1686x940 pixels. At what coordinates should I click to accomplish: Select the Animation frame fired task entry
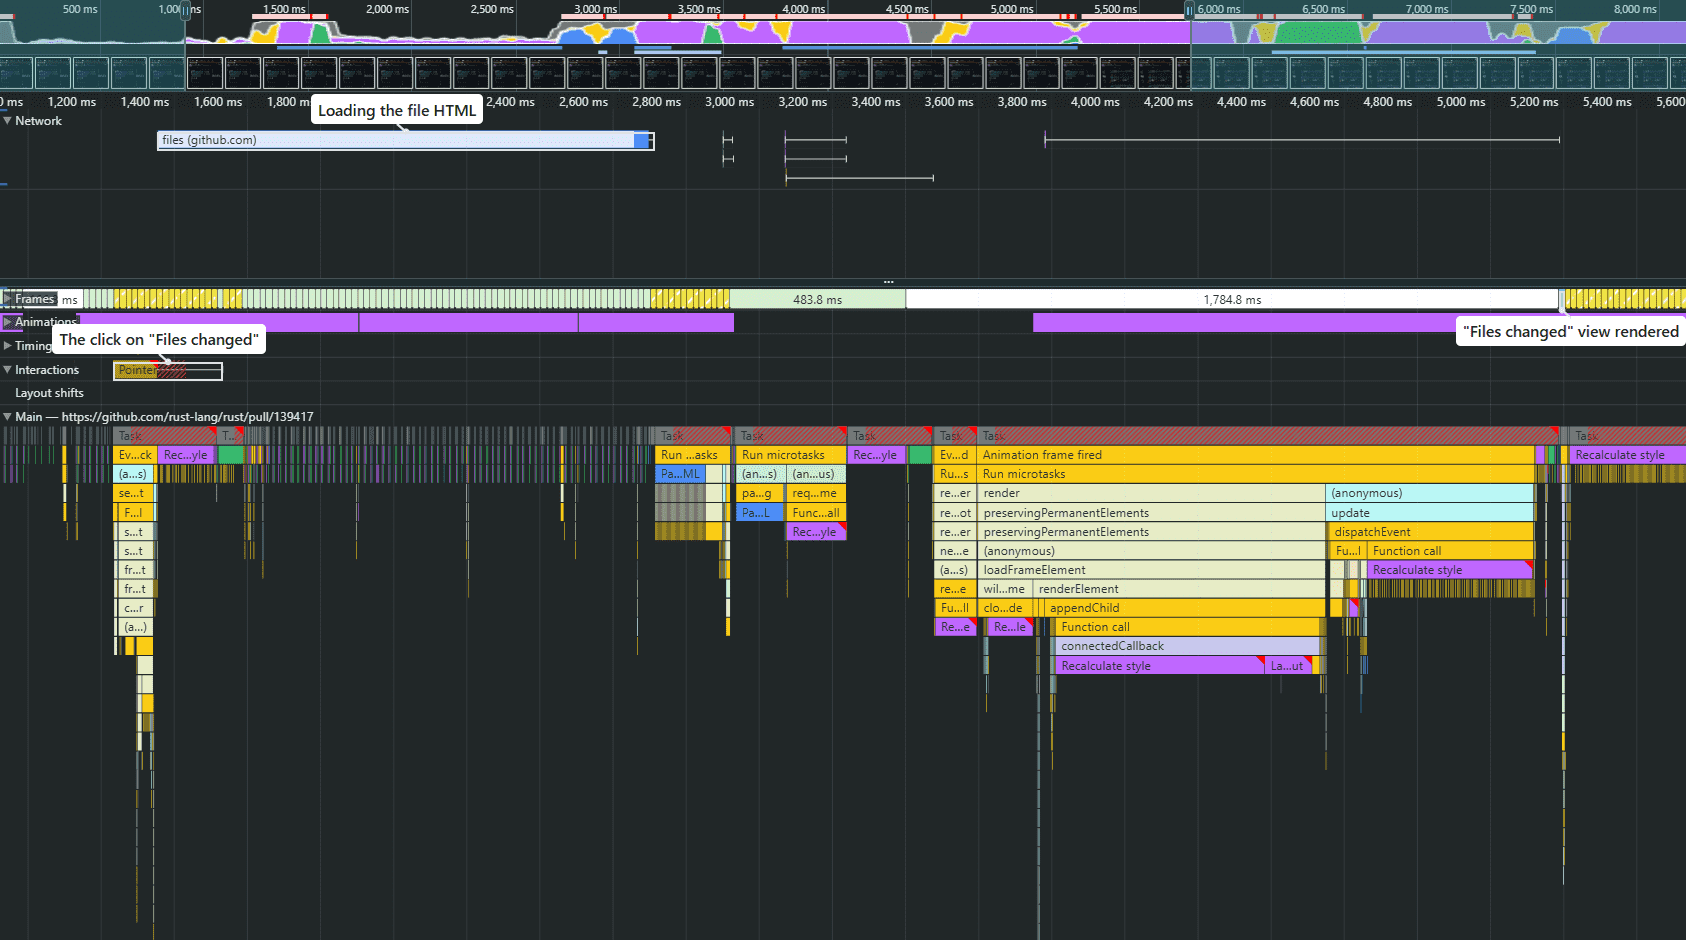[x=1150, y=454]
